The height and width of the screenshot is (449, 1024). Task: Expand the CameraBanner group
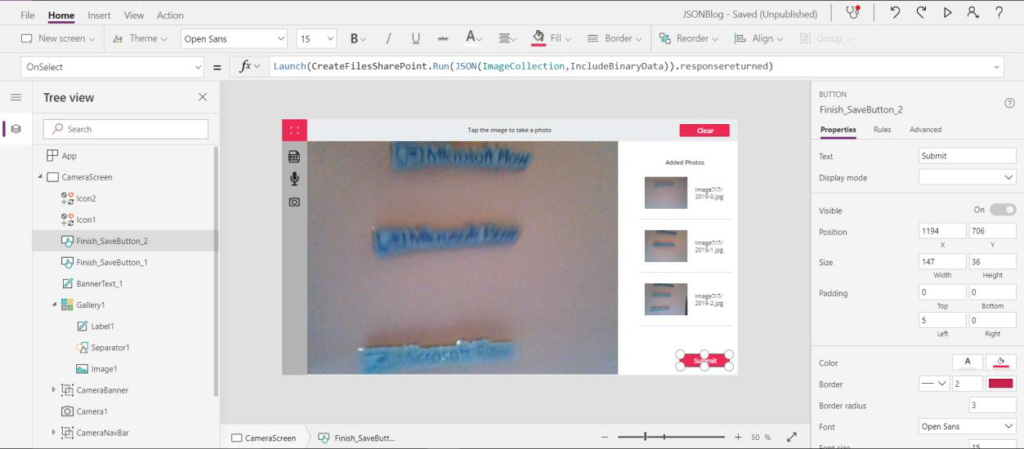(54, 390)
